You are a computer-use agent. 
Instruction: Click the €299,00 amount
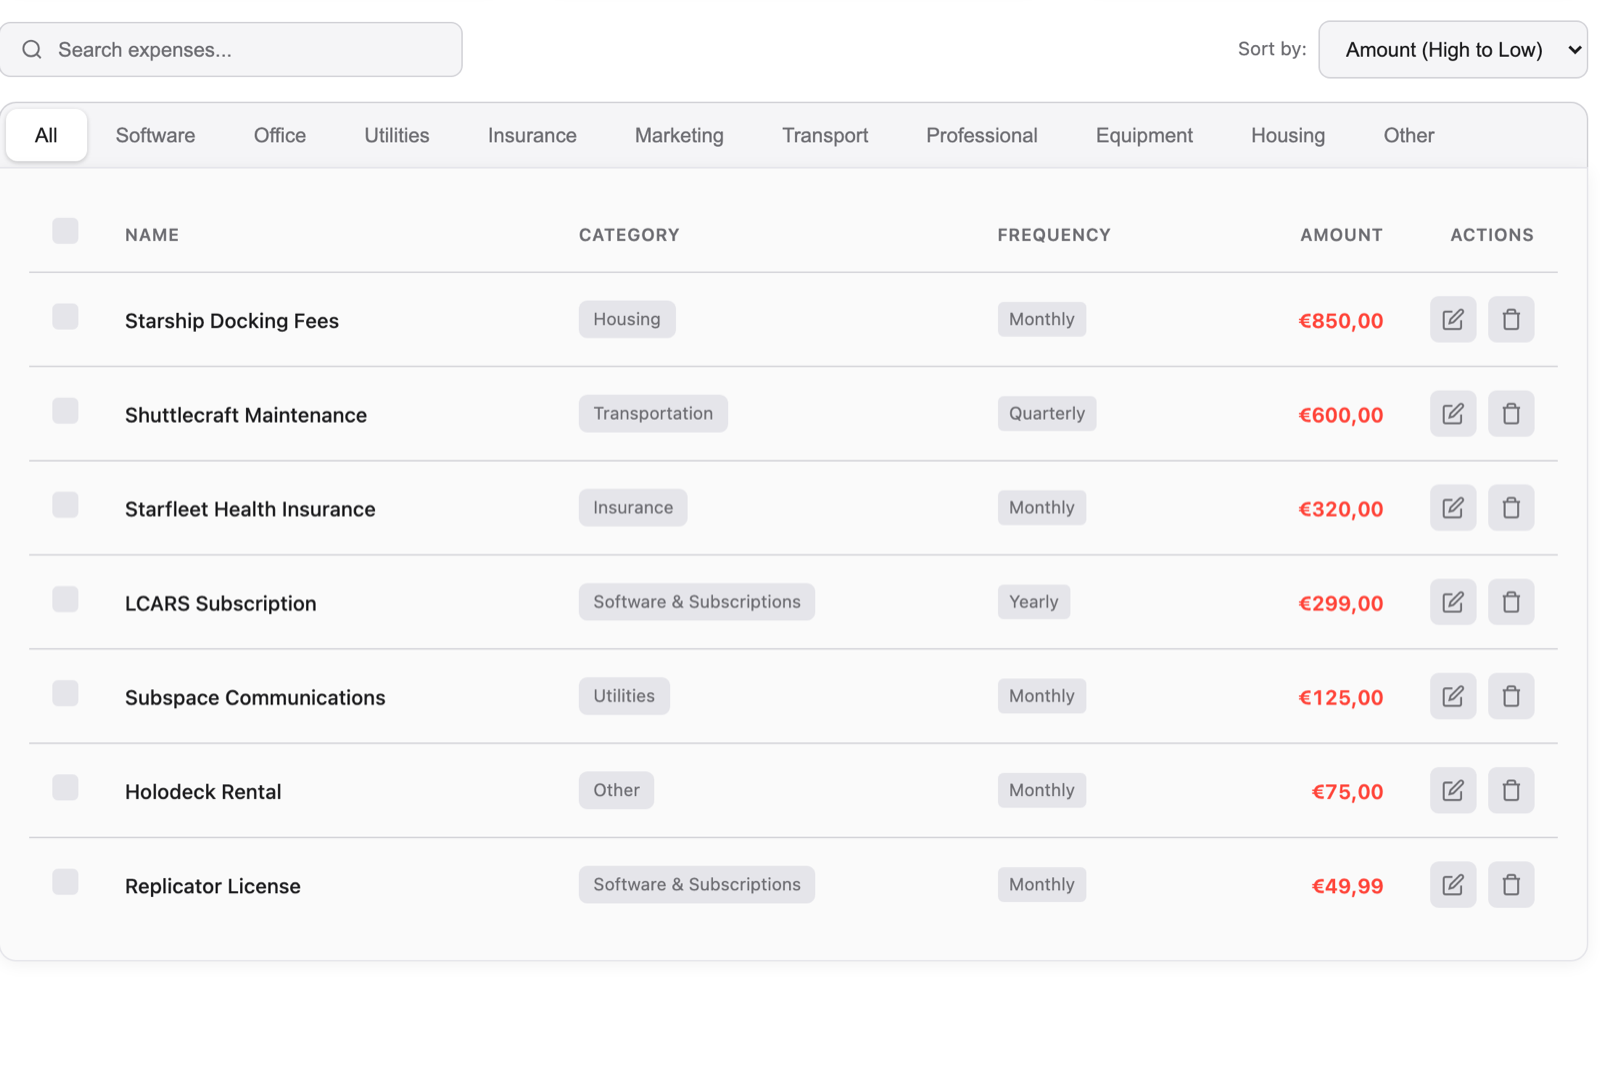(x=1341, y=603)
